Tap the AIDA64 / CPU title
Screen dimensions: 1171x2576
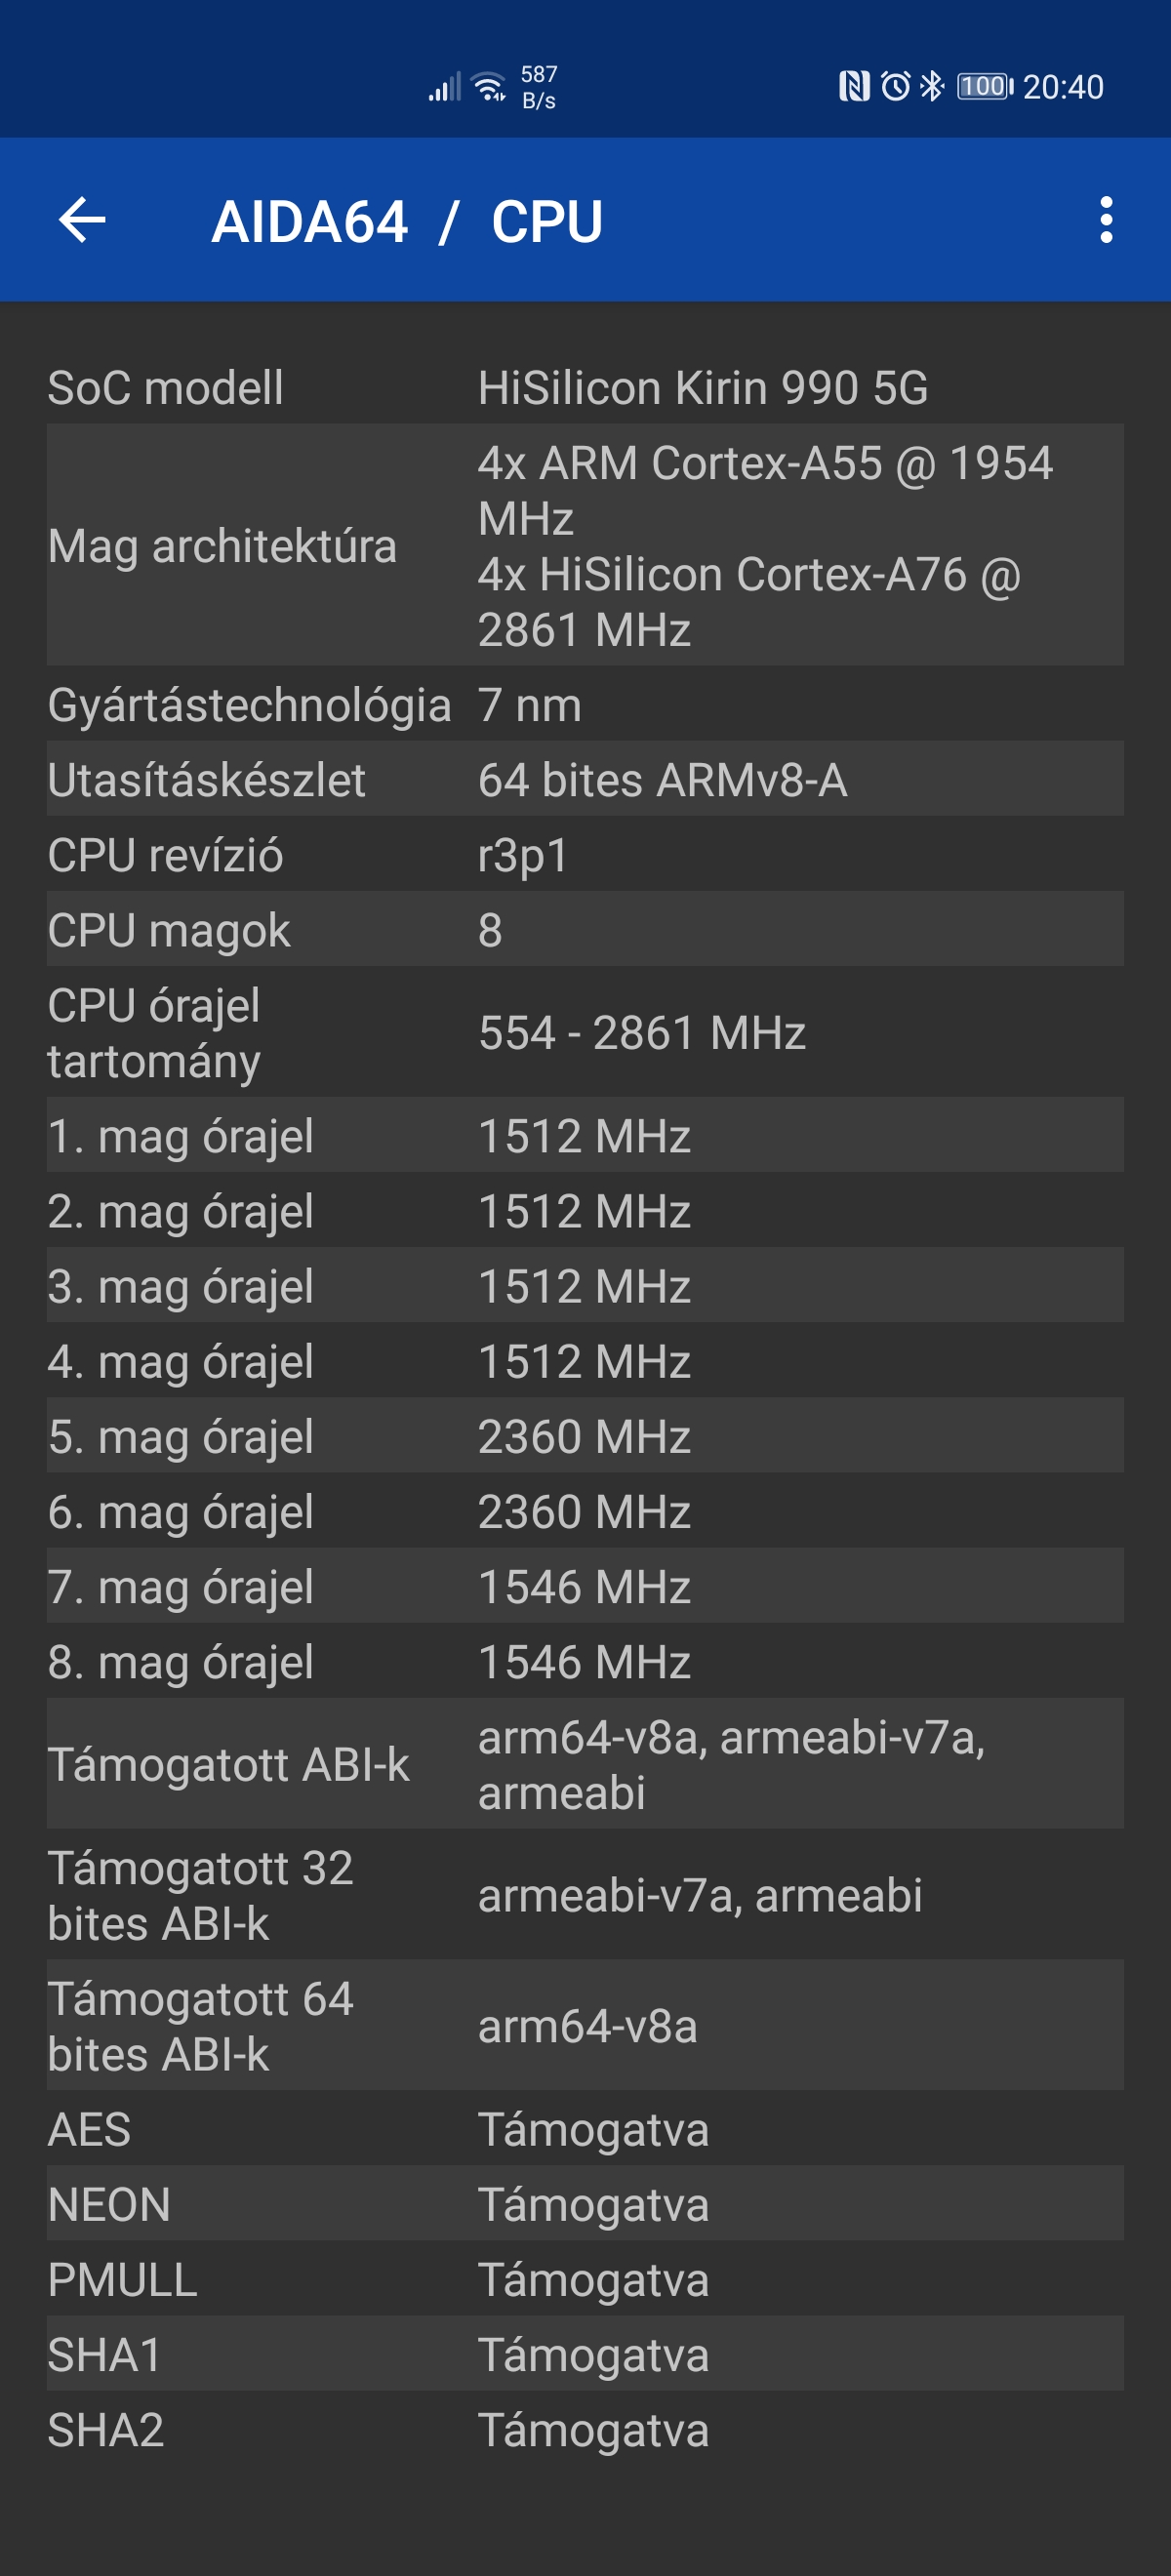tap(407, 221)
